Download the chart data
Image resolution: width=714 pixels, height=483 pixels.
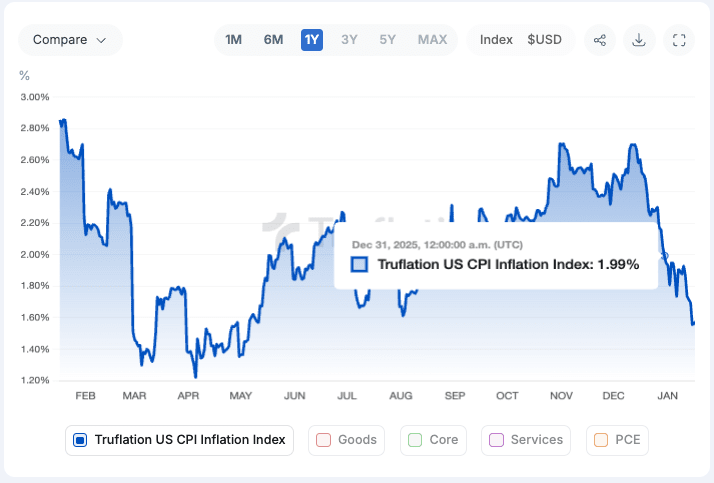coord(639,40)
